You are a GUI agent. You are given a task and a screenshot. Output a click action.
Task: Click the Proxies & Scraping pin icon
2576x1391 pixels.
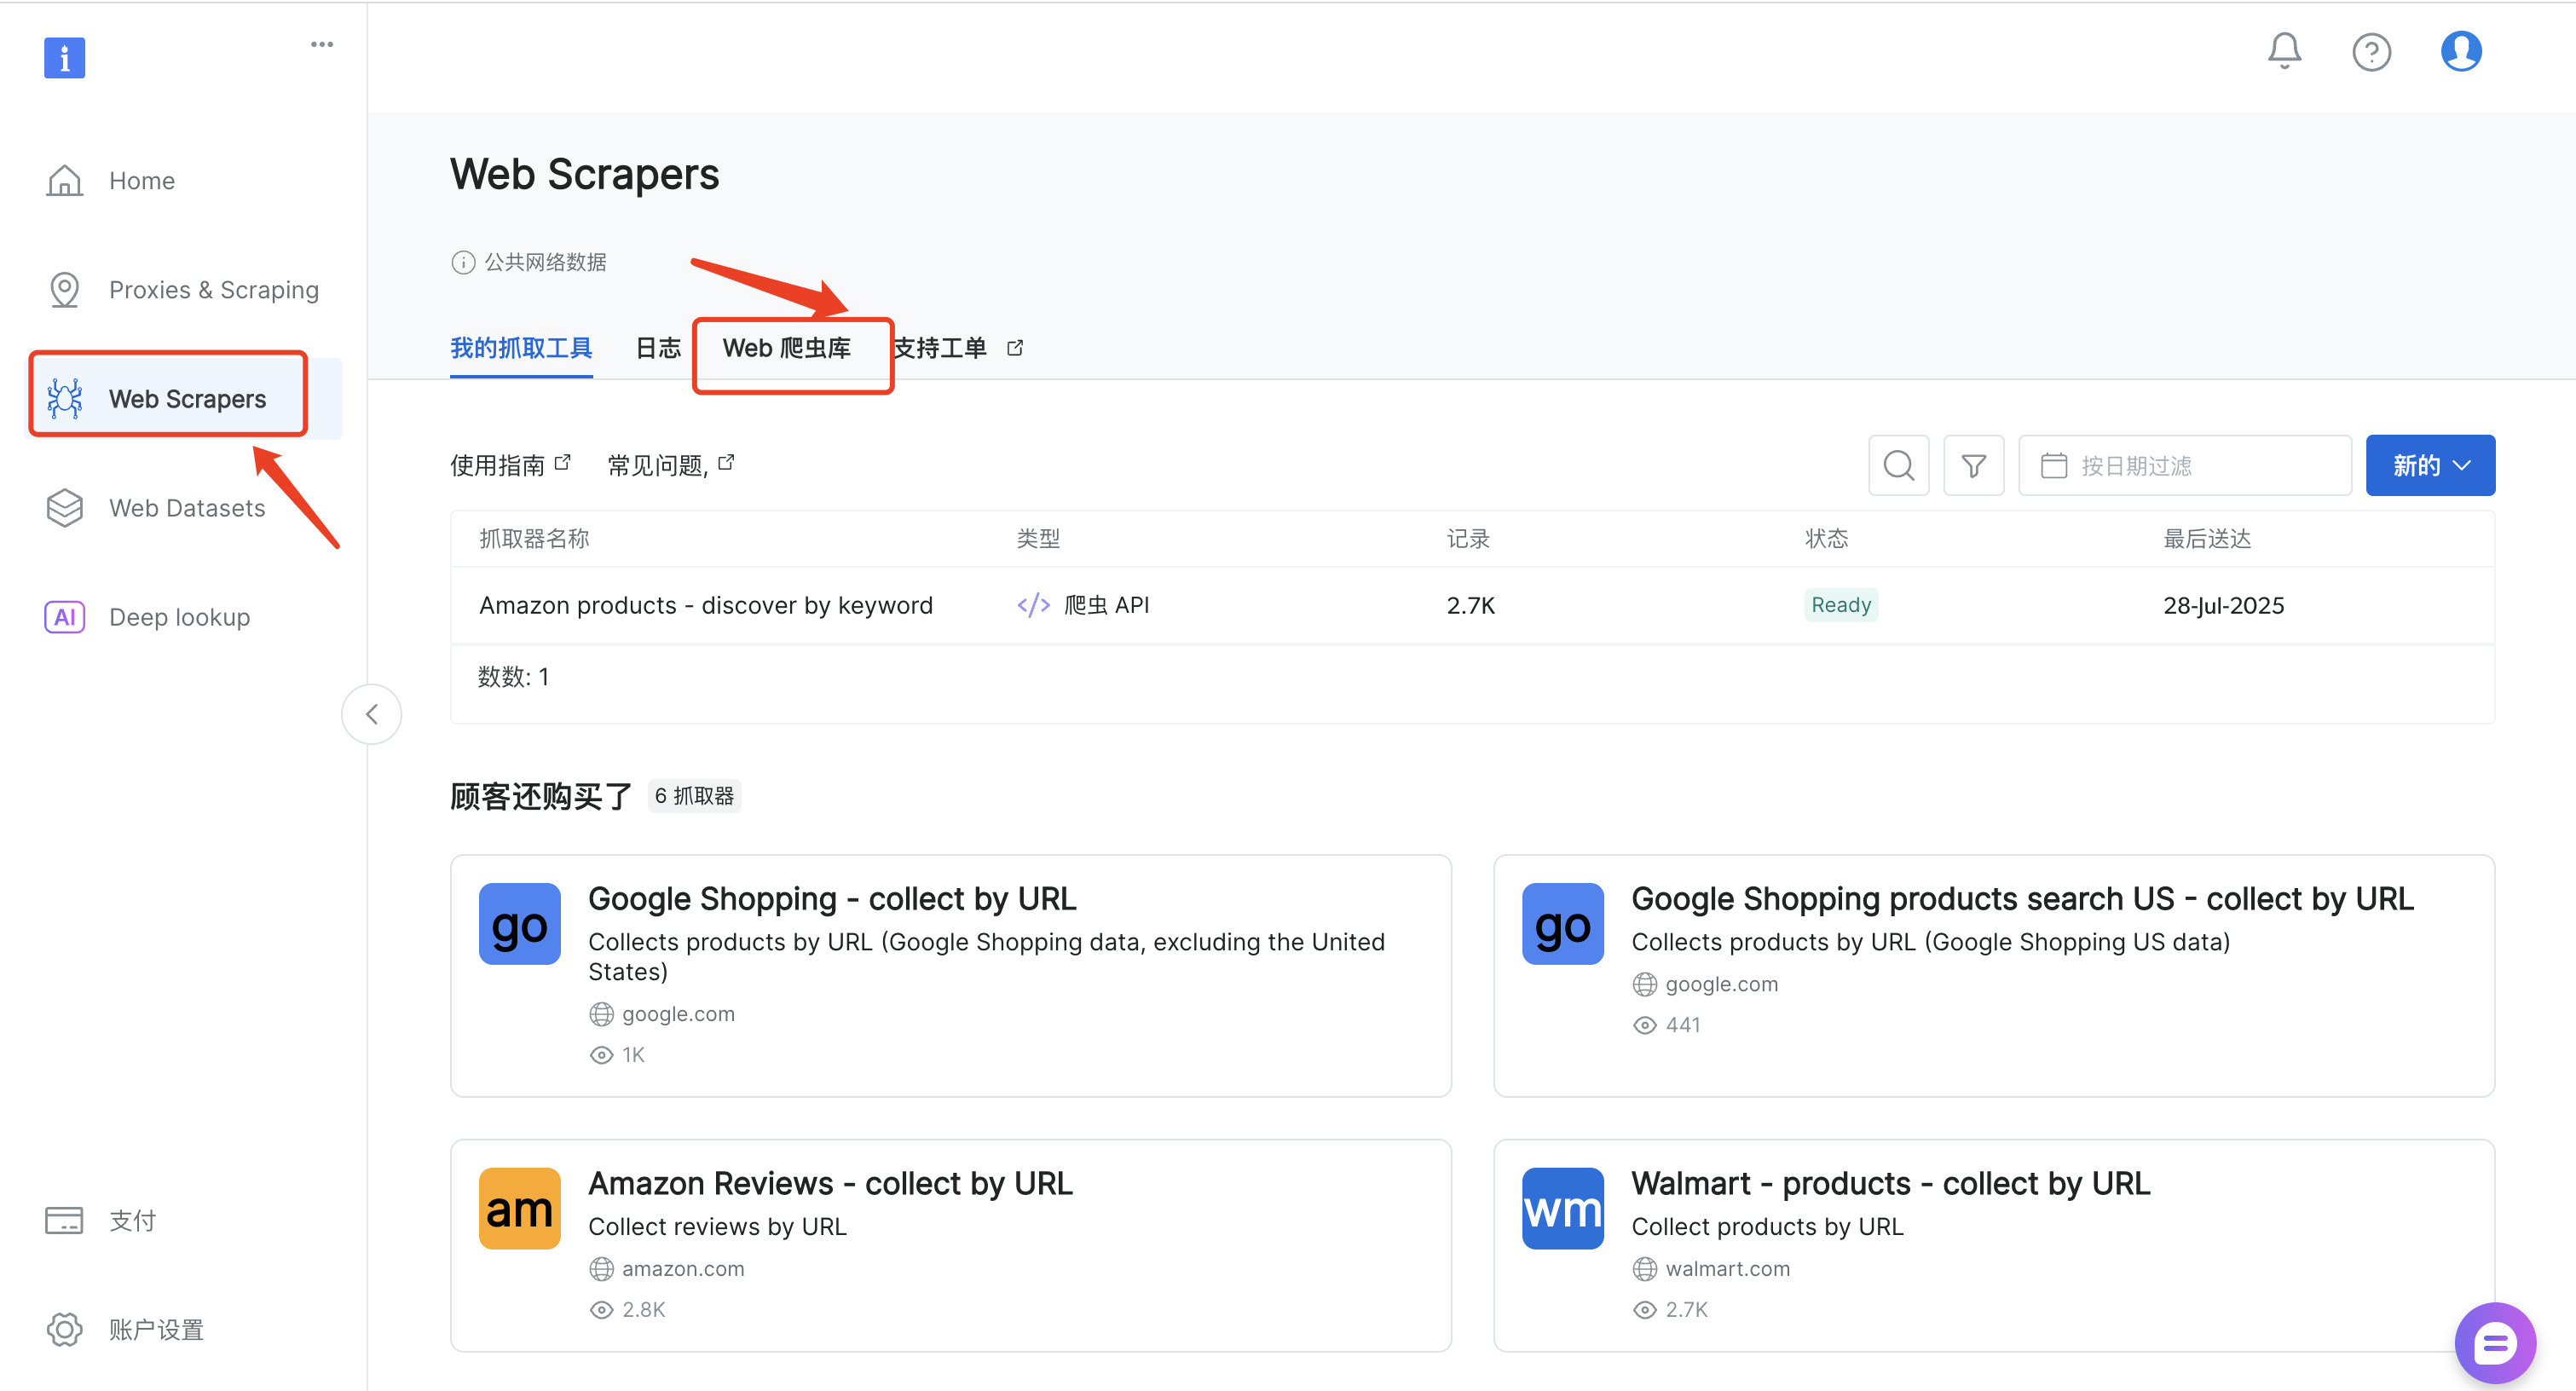pos(65,290)
